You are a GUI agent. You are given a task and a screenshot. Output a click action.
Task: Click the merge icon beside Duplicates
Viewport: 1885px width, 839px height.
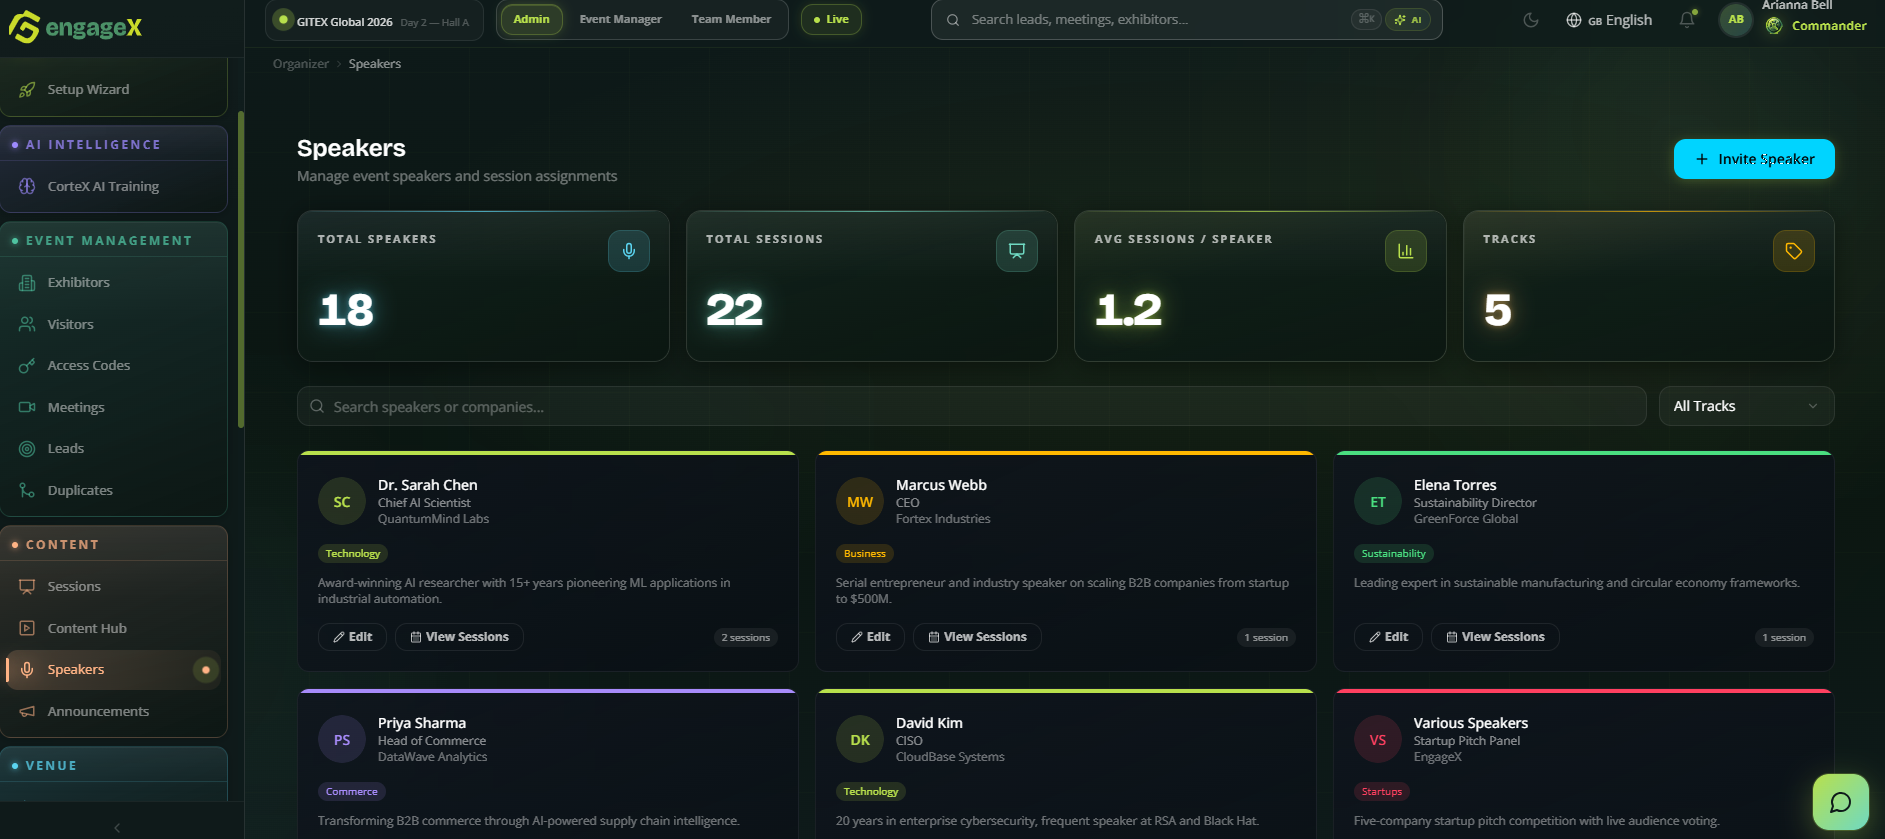pos(27,490)
